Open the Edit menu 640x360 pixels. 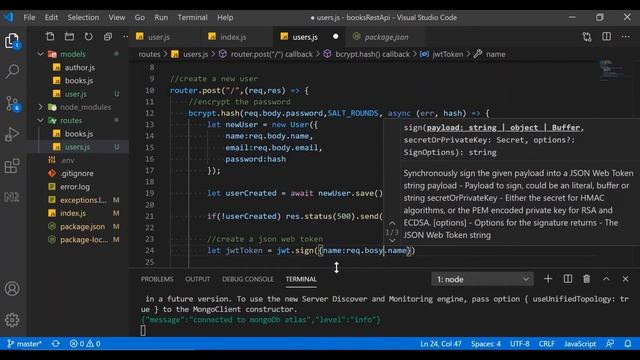pyautogui.click(x=51, y=17)
